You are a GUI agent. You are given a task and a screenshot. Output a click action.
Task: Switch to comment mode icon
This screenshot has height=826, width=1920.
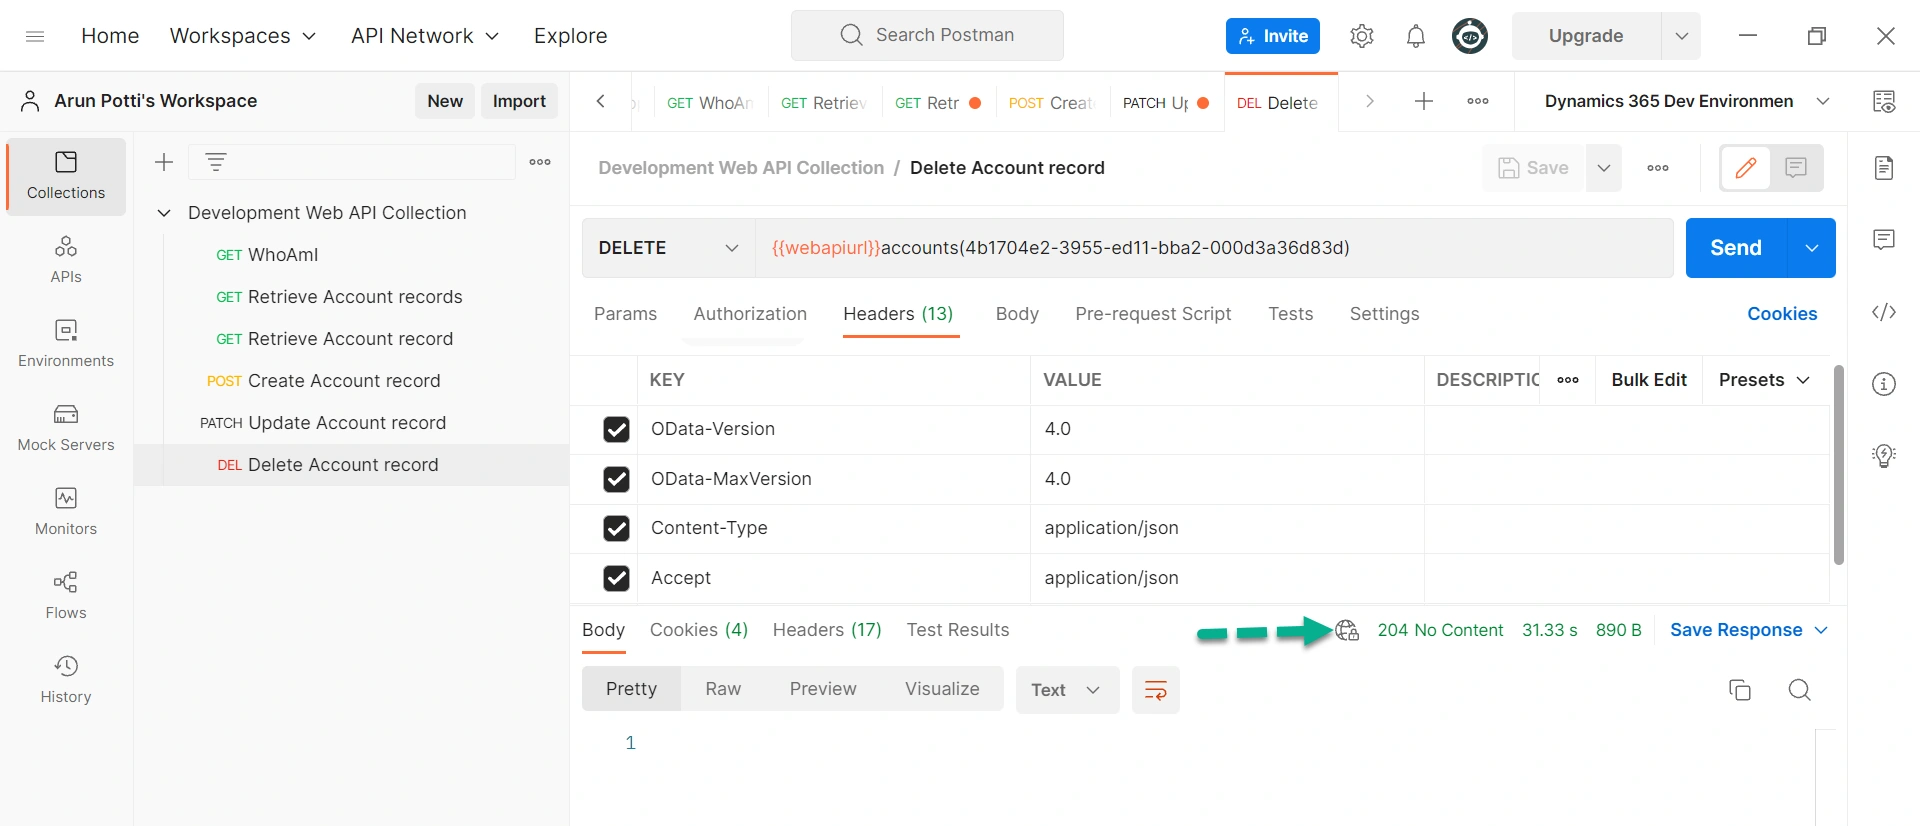pos(1796,168)
